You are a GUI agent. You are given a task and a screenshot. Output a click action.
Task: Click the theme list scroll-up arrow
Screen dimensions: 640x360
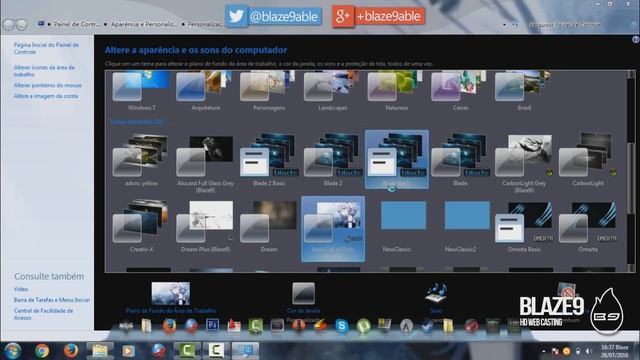pos(631,75)
